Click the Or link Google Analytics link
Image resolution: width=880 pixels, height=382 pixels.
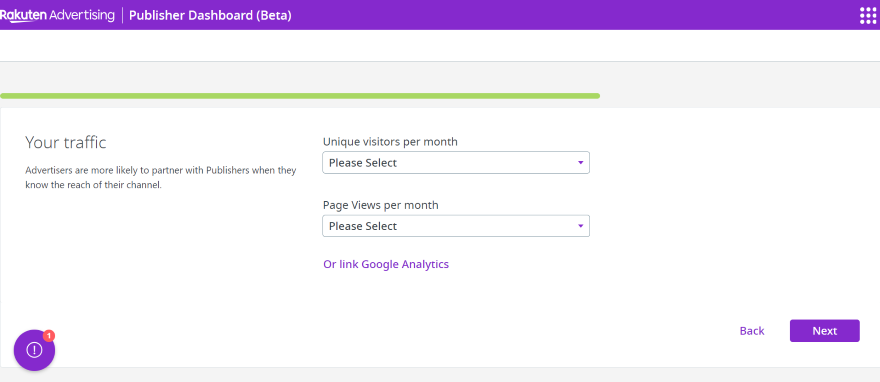(386, 264)
